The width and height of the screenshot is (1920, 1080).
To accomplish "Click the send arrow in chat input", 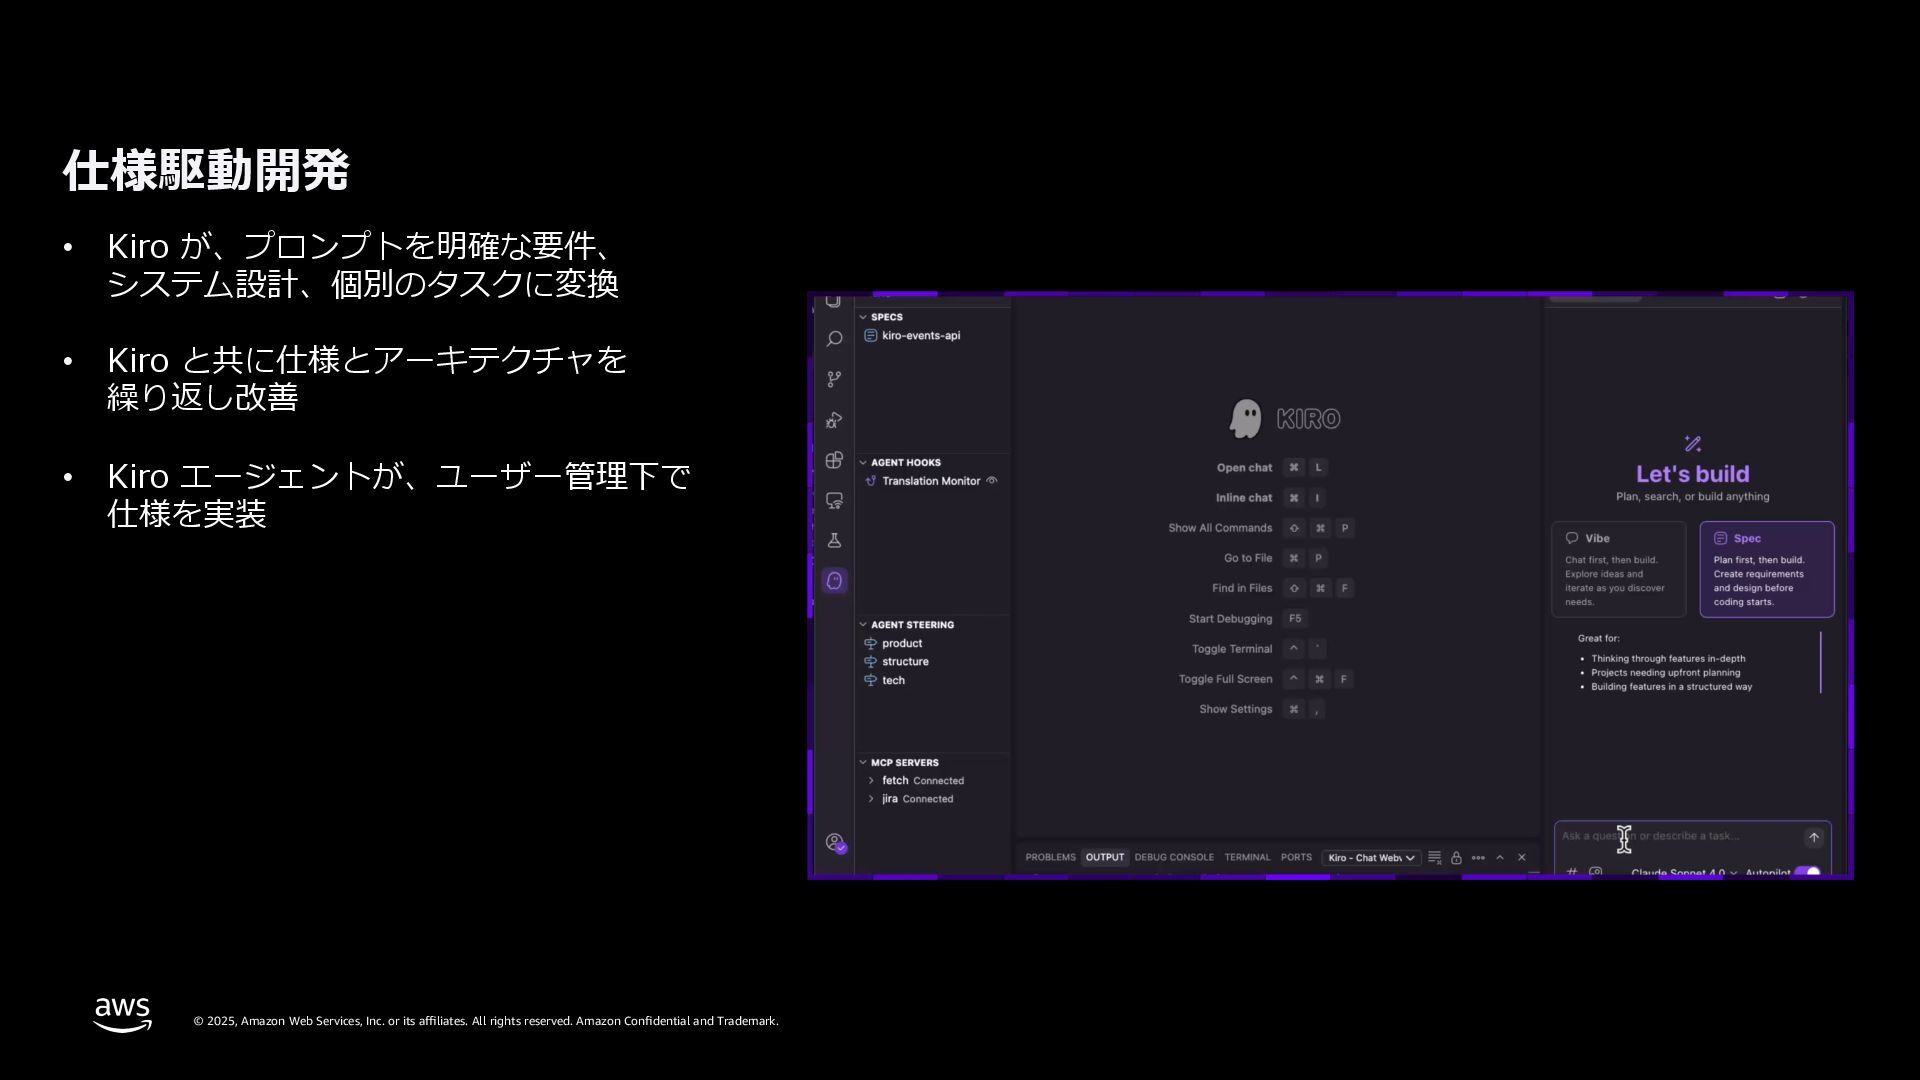I will click(1813, 838).
